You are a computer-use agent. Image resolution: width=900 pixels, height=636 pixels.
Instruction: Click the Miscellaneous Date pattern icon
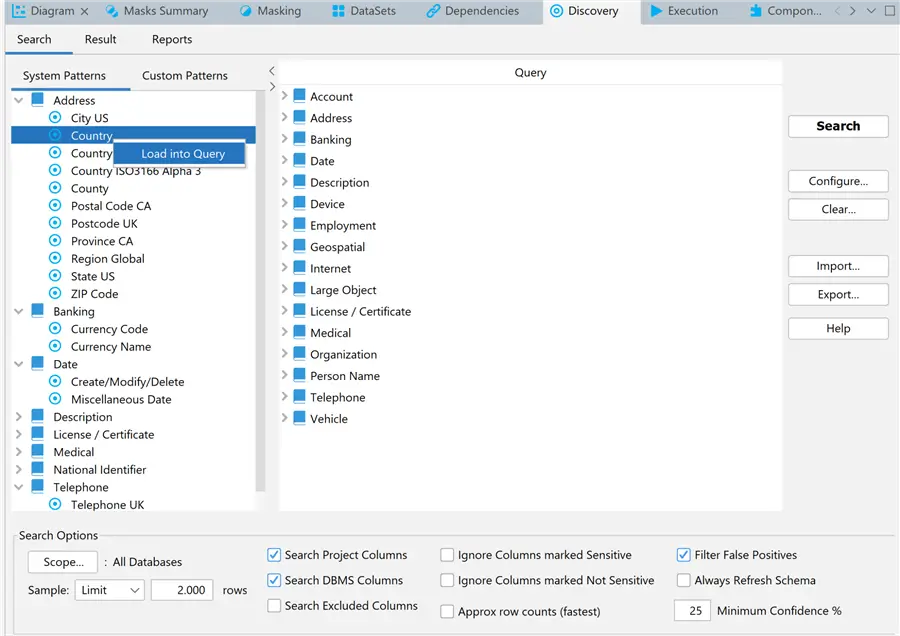point(55,398)
